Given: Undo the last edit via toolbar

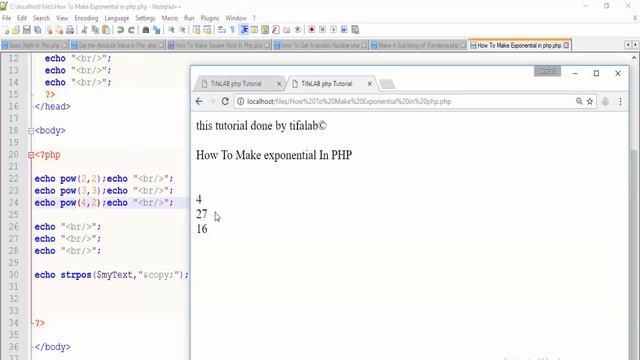Looking at the screenshot, I should 120,30.
